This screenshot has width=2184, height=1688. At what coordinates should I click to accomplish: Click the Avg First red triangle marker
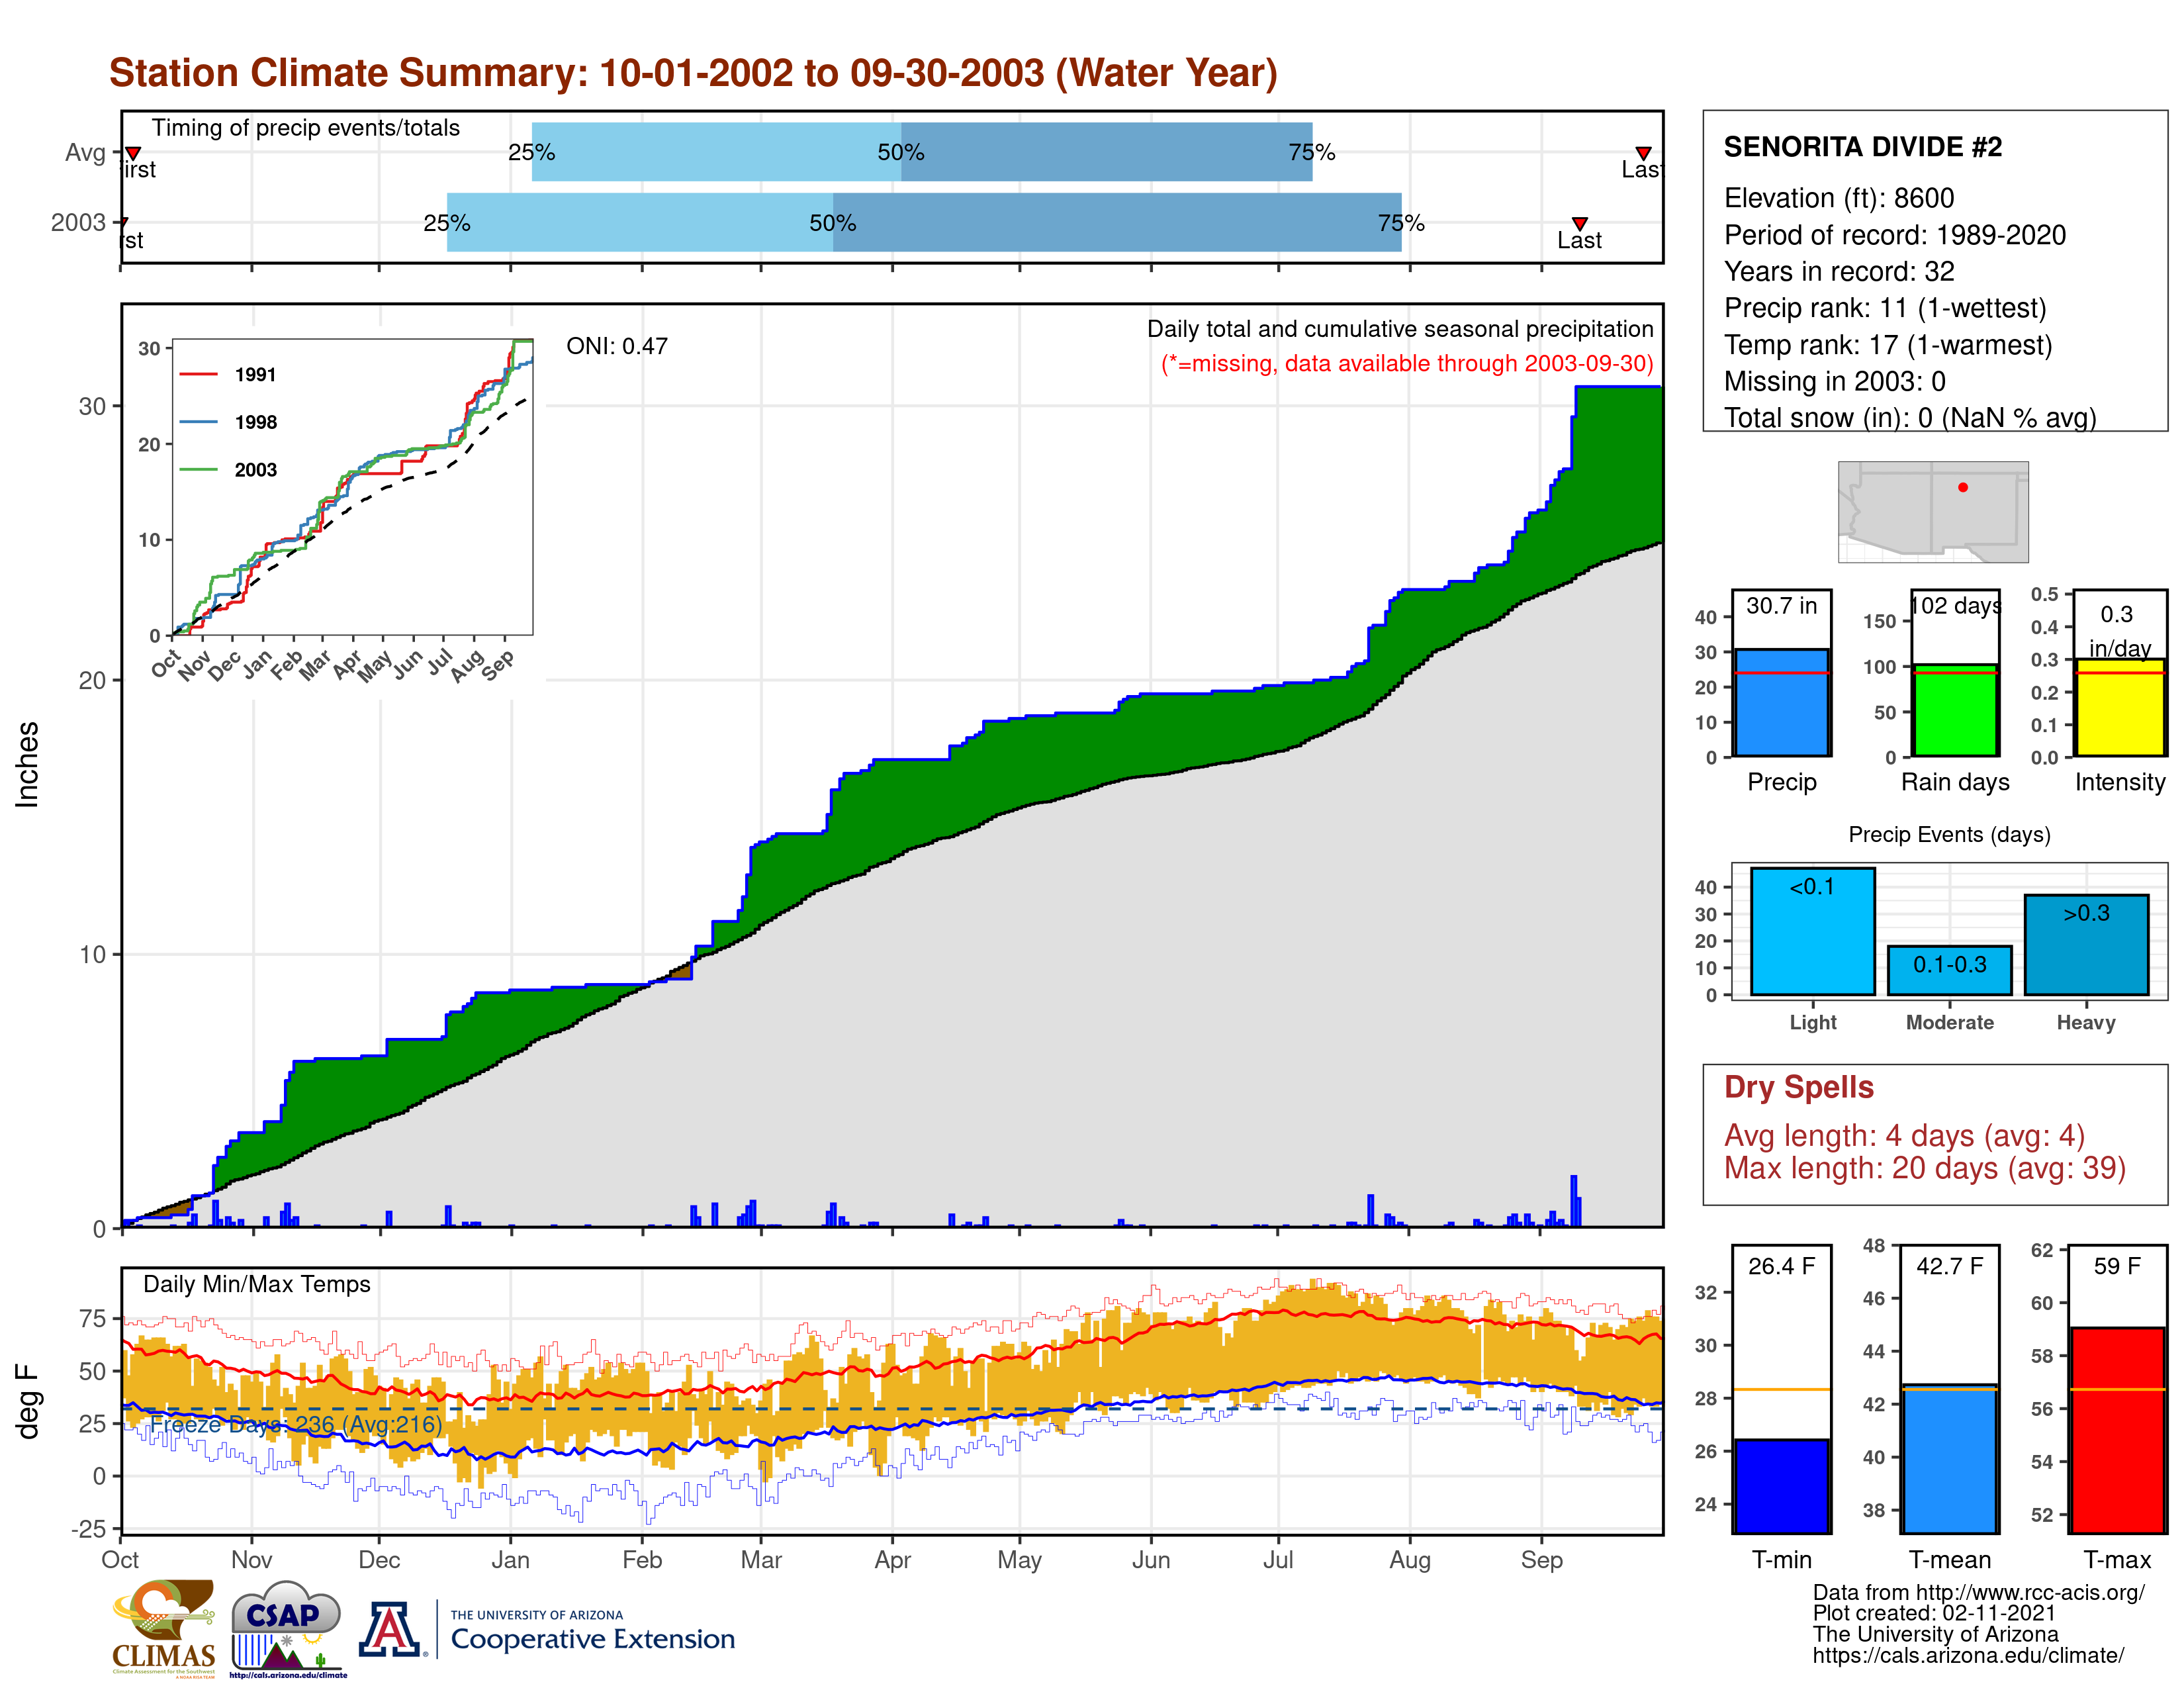132,153
